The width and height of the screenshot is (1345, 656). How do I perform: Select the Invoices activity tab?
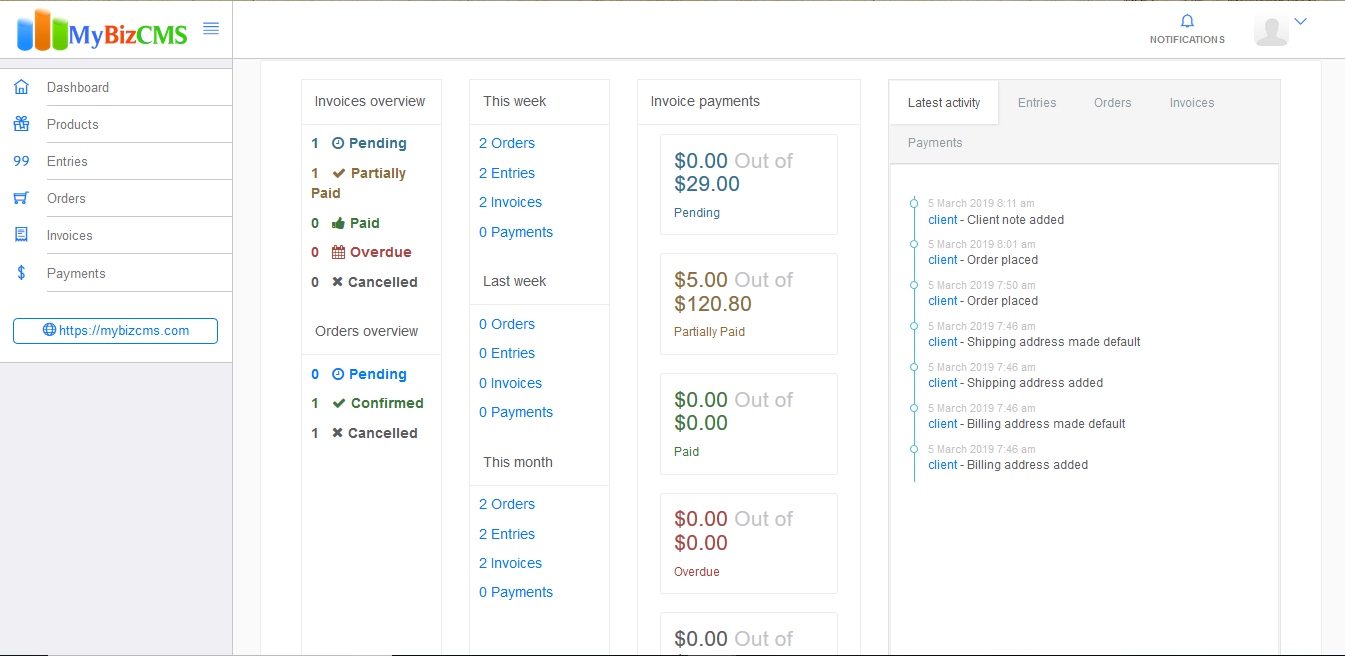1192,103
